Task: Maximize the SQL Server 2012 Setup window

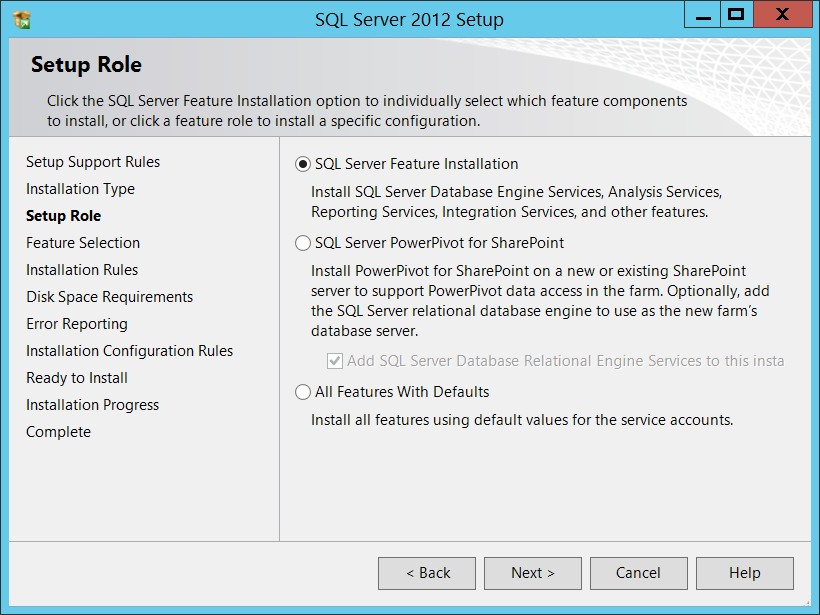Action: pyautogui.click(x=736, y=15)
